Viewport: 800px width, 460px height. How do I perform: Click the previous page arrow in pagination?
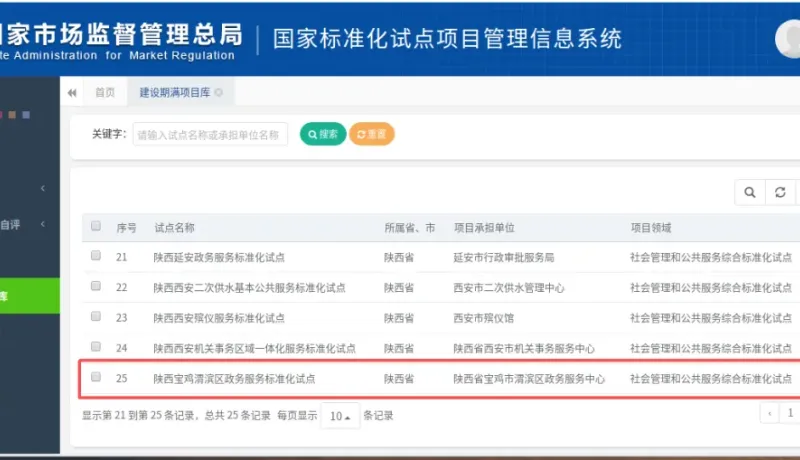point(769,413)
